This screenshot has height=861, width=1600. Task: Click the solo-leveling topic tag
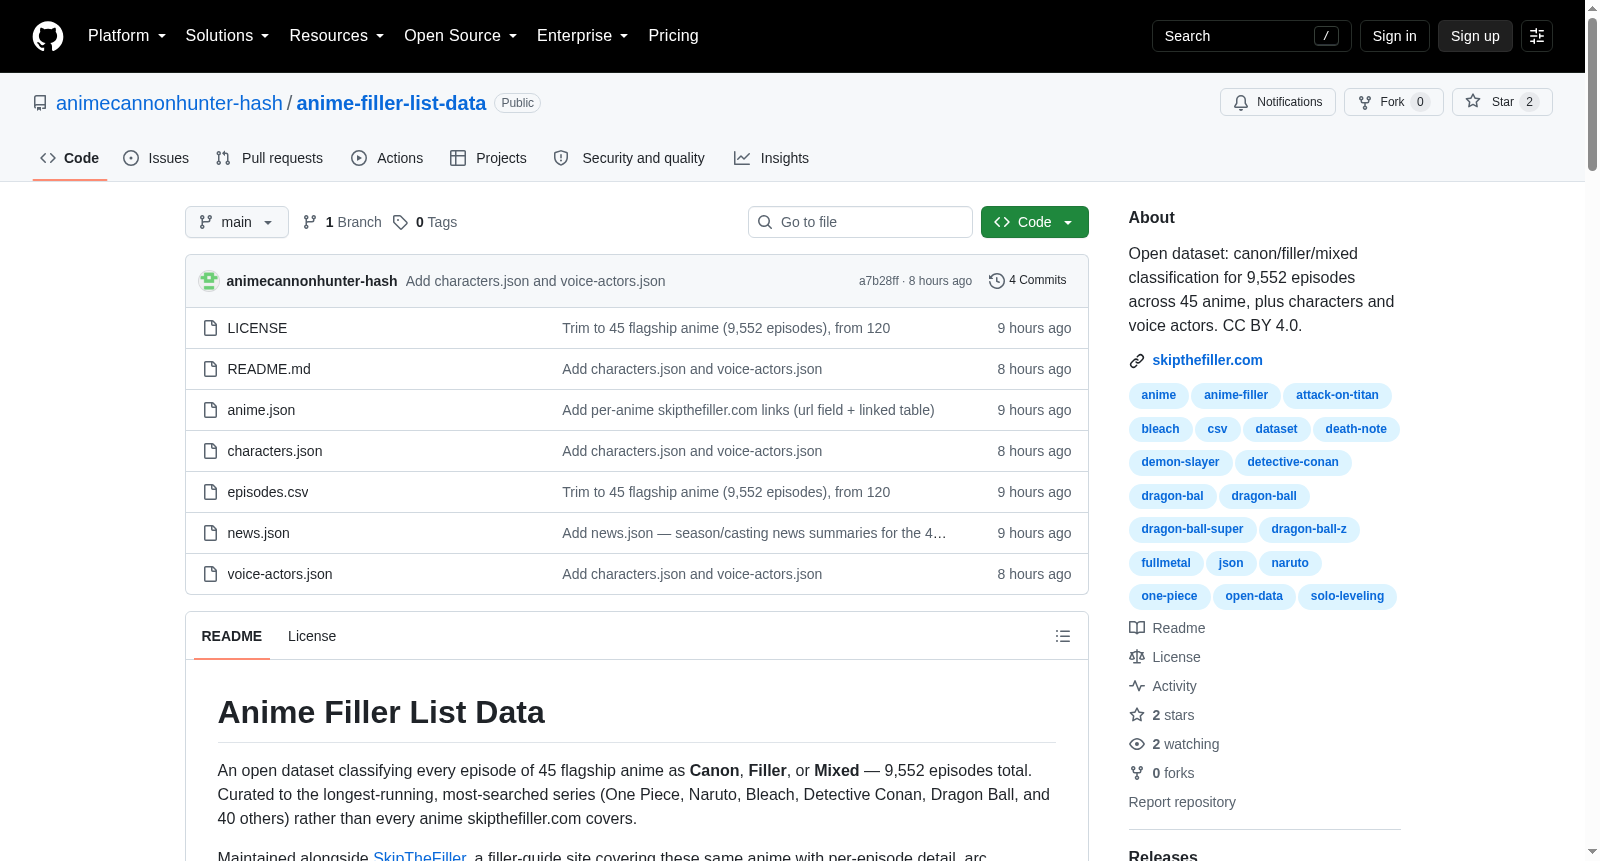click(1347, 596)
